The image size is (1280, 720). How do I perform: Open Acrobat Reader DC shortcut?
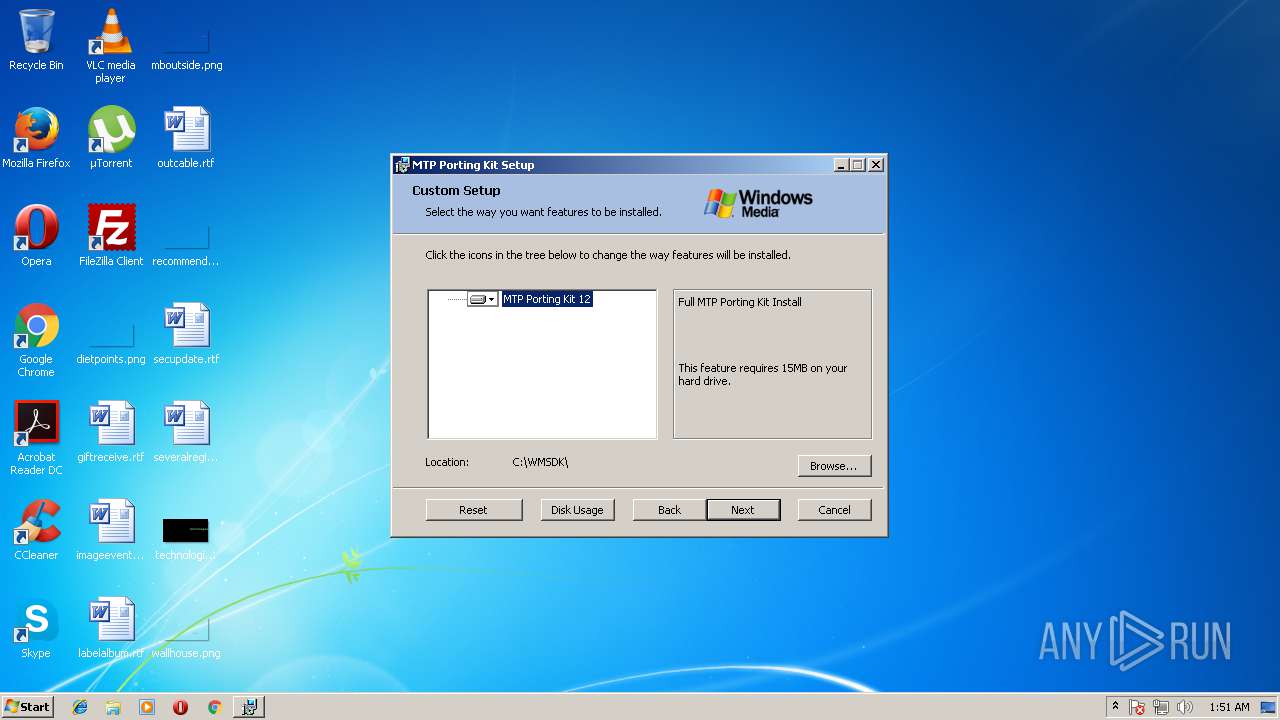[x=36, y=438]
